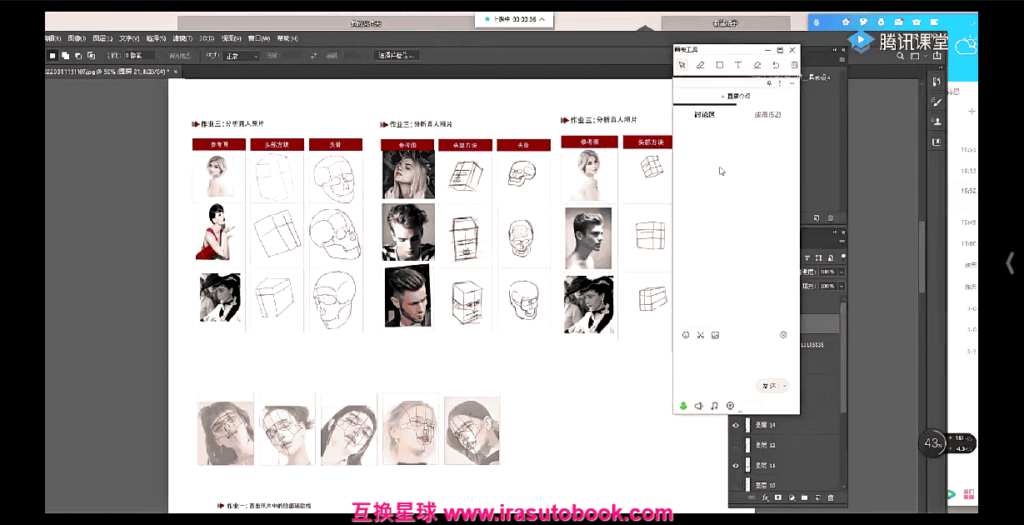1024x525 pixels.
Task: Click the image upload icon in the chat panel
Action: pyautogui.click(x=715, y=335)
